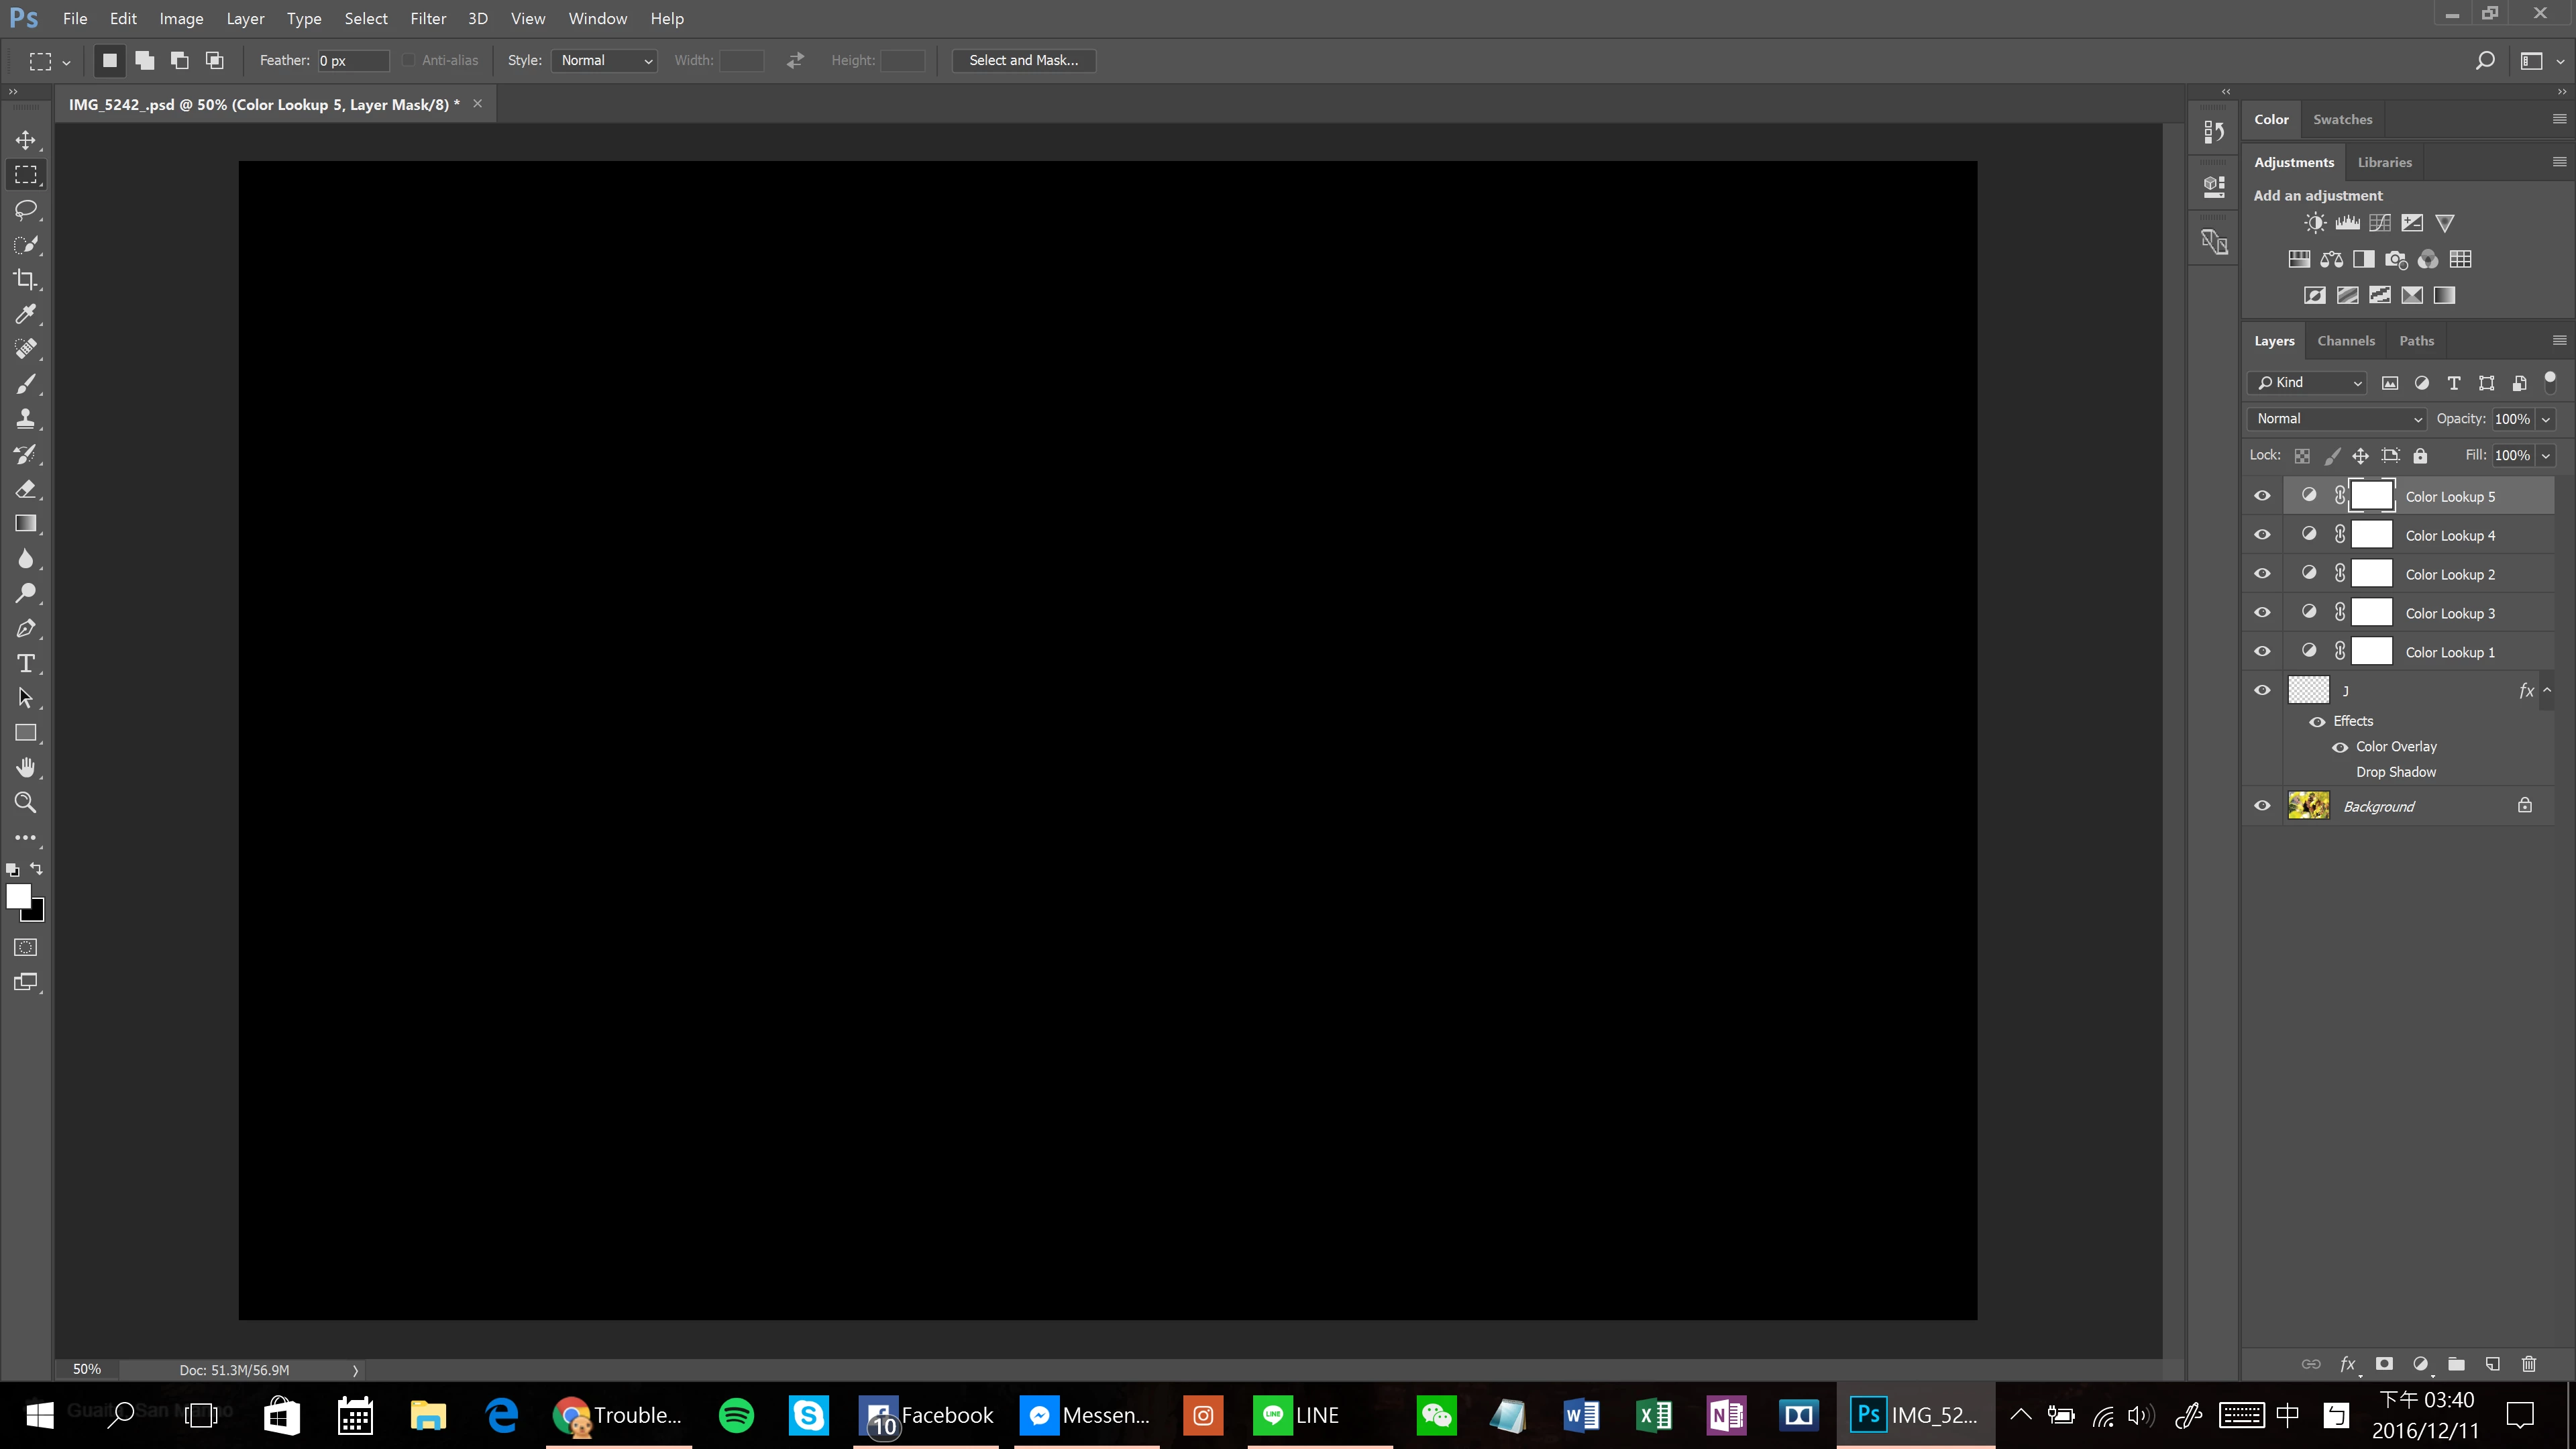Collapse the effects list on layer J
The height and width of the screenshot is (1449, 2576).
[x=2547, y=690]
